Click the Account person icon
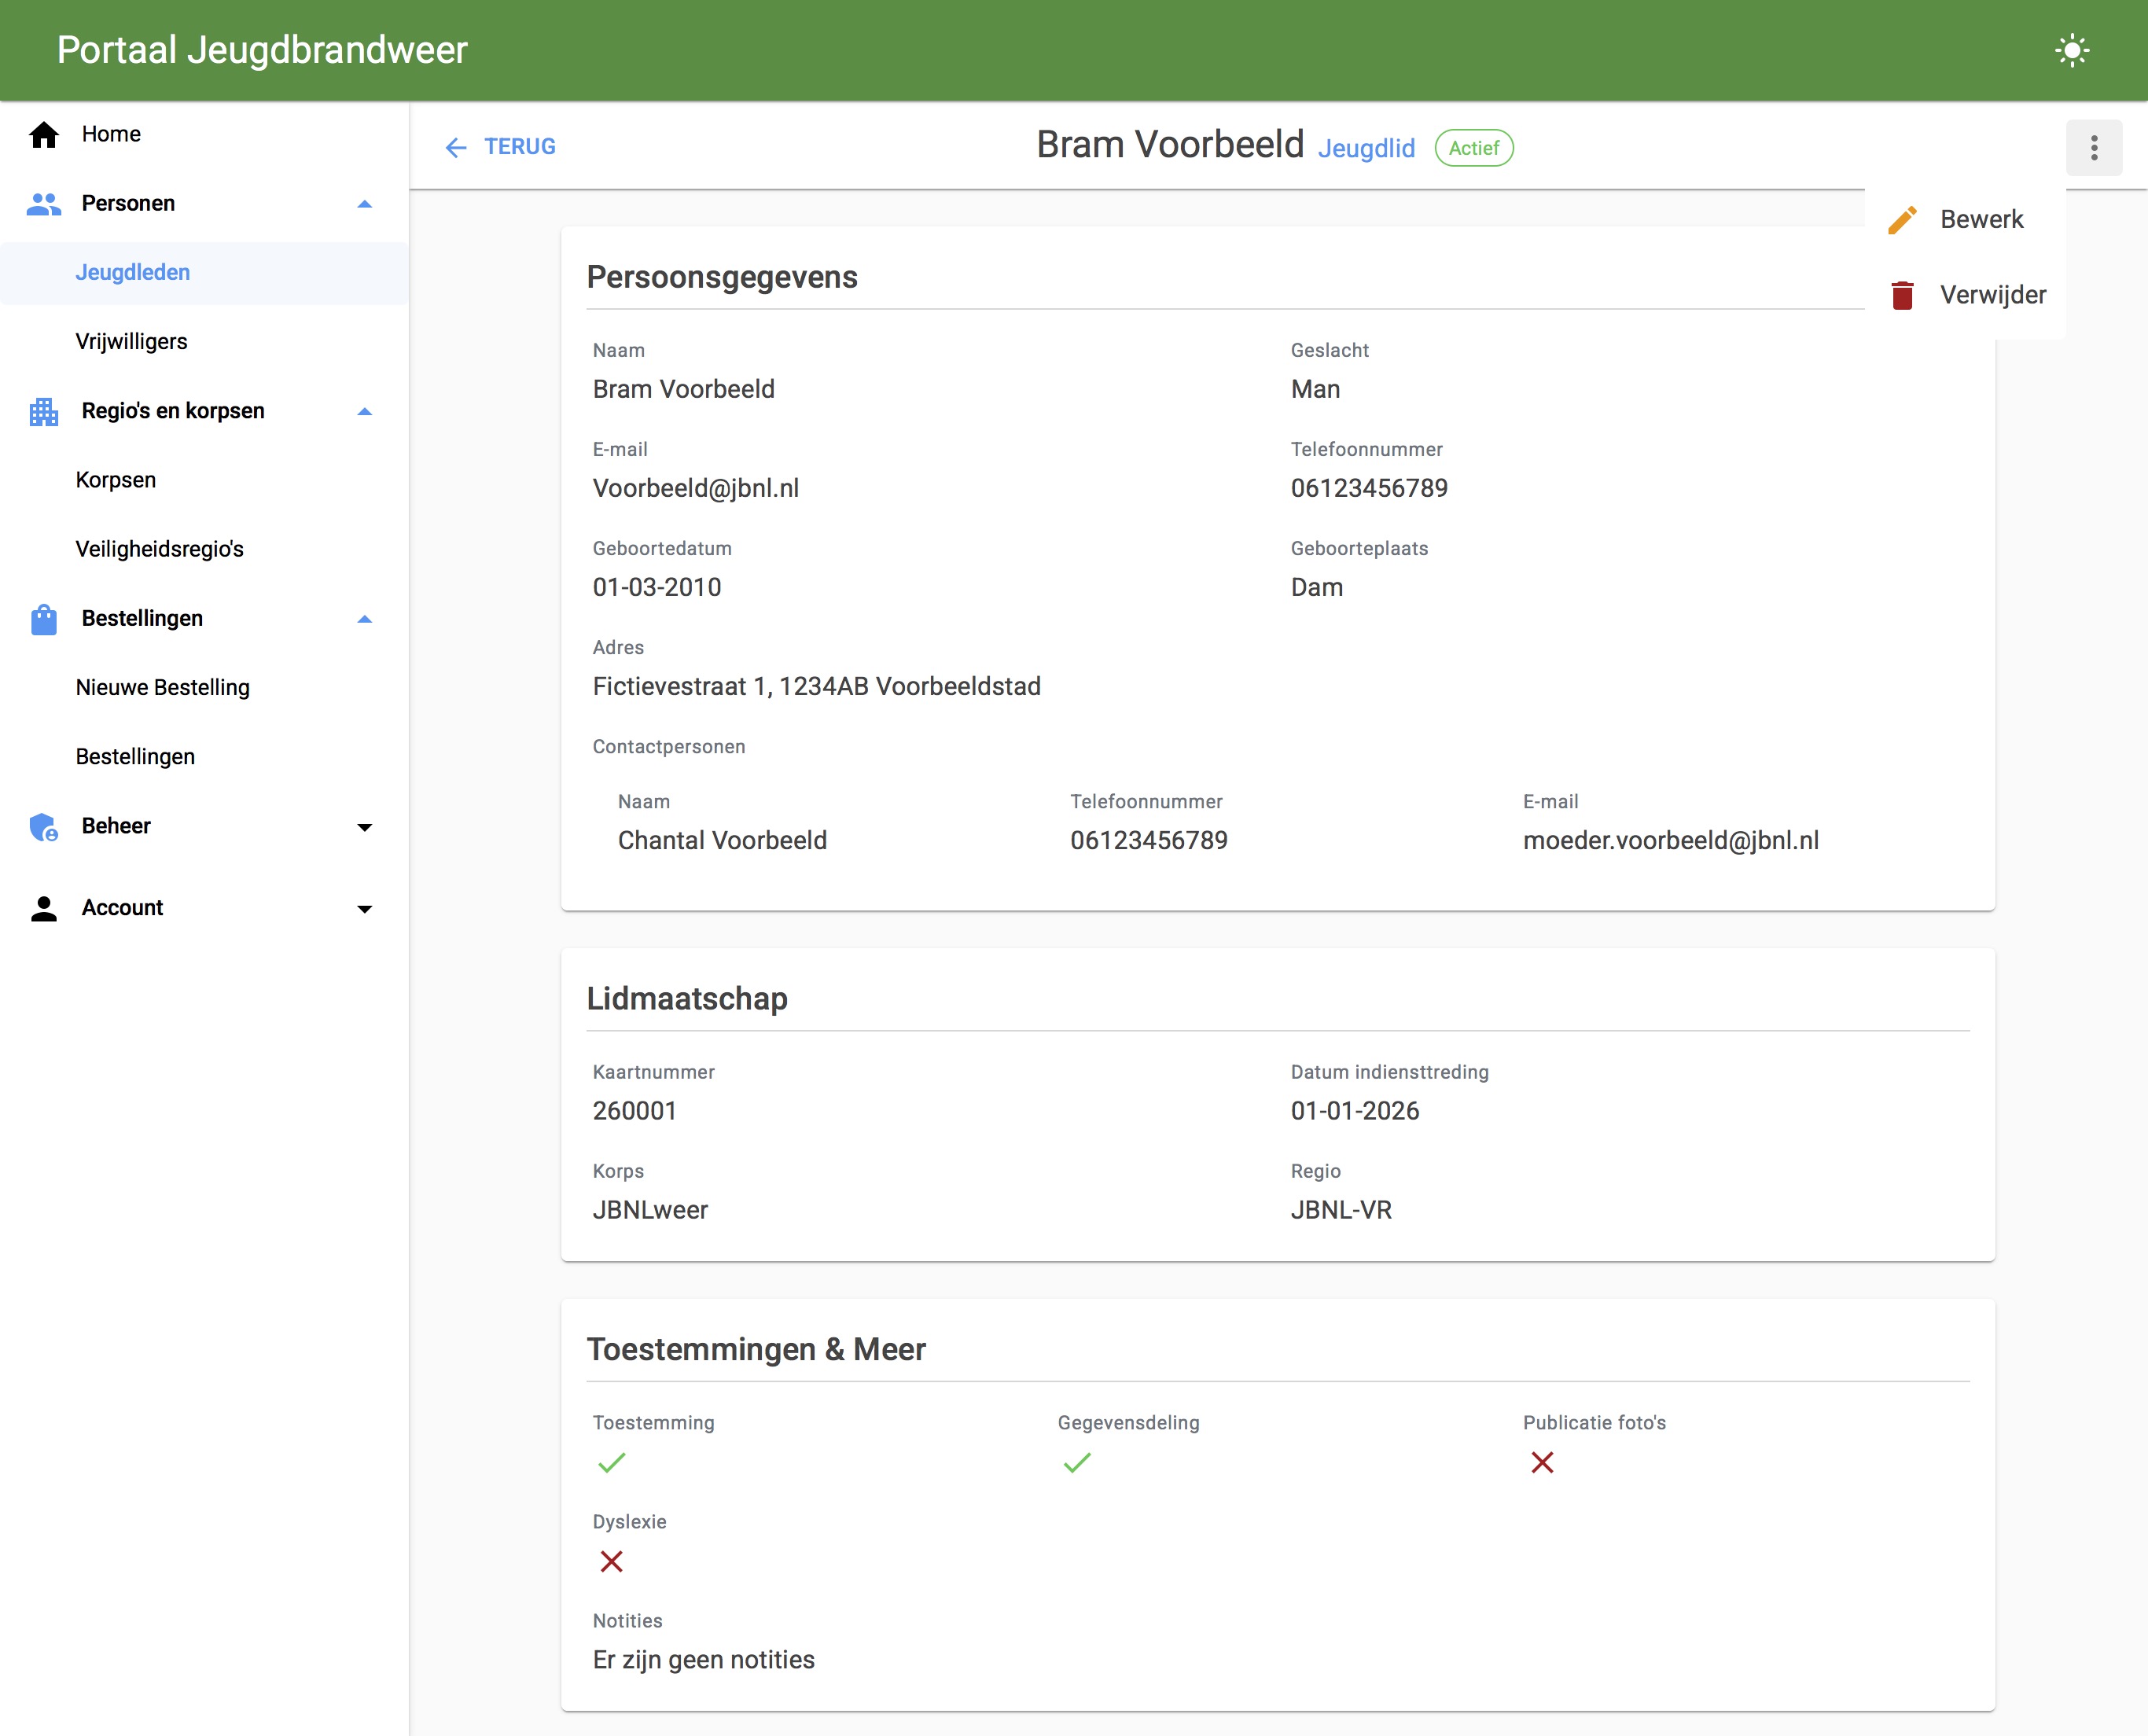 click(x=44, y=908)
